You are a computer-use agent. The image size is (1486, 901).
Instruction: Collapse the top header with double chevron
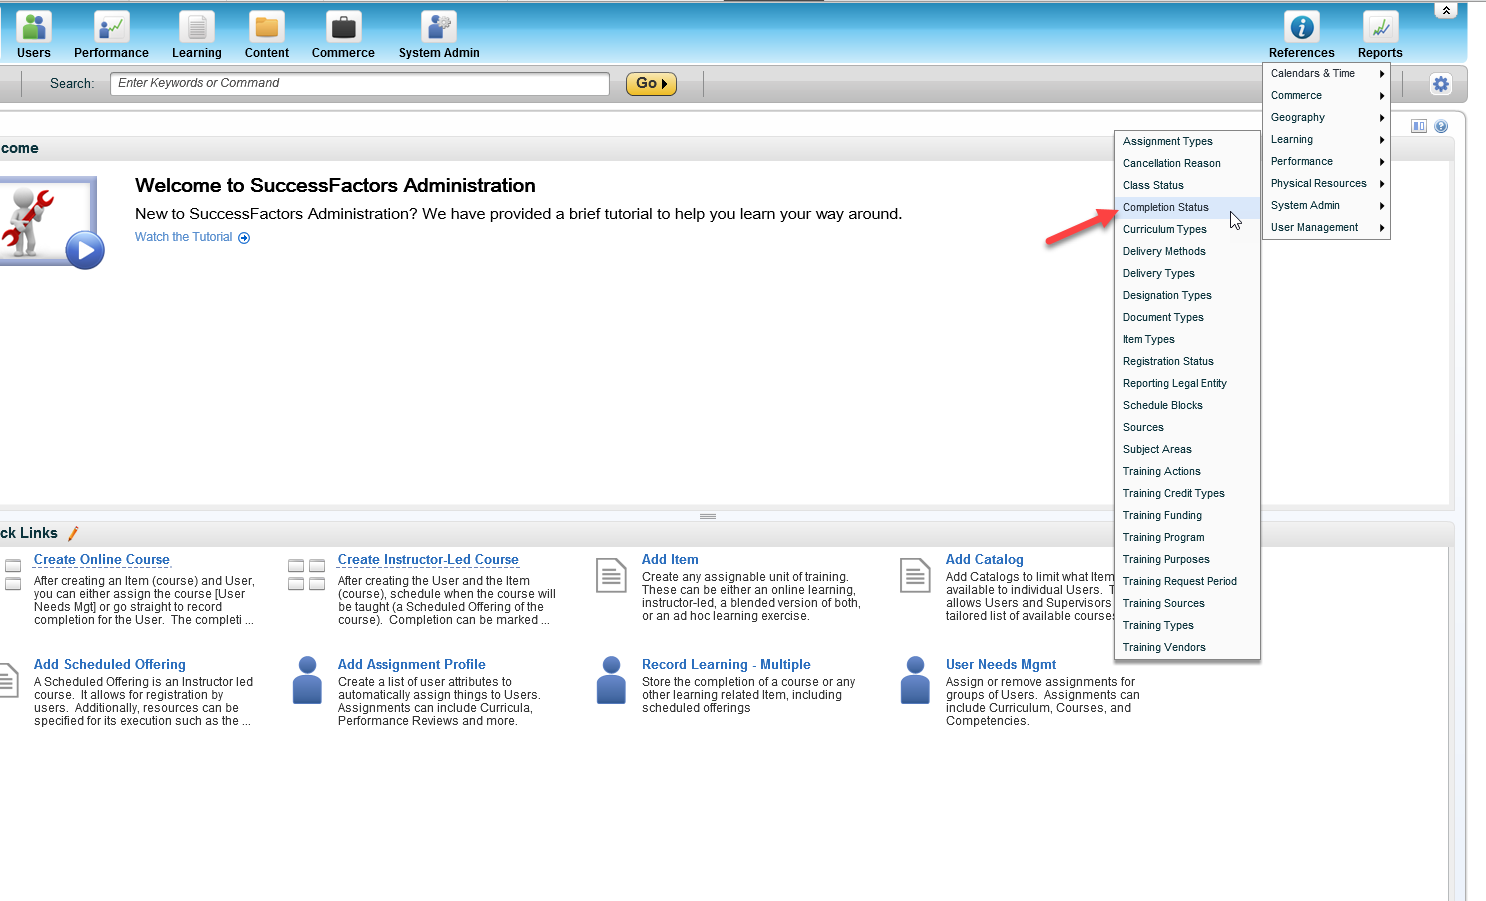1446,10
